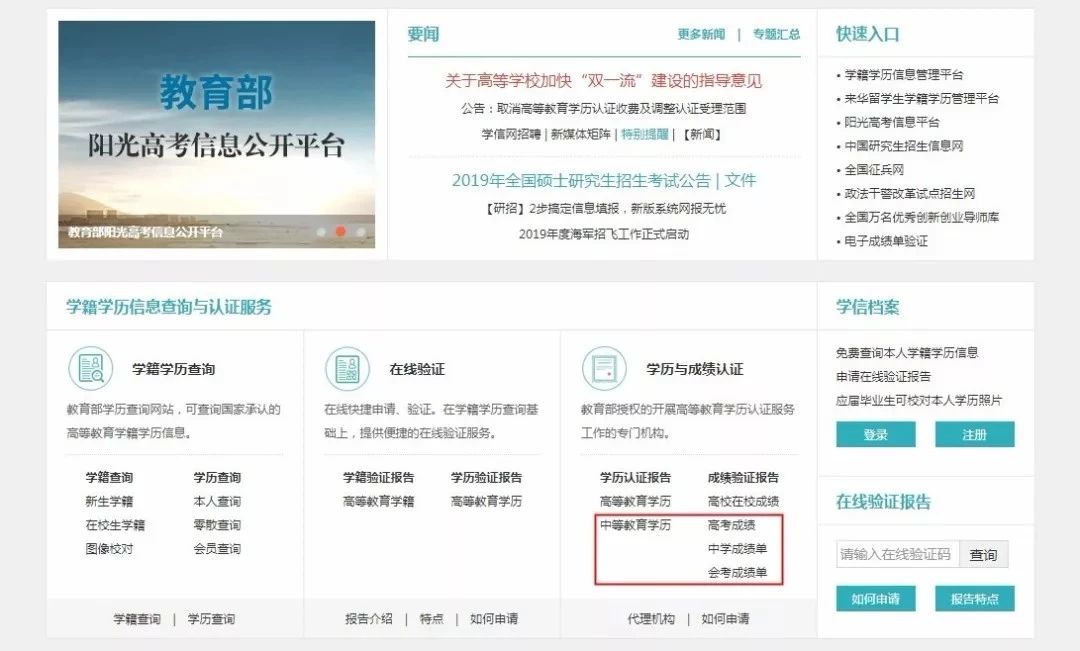Select the last carousel indicator dot
Image resolution: width=1080 pixels, height=651 pixels.
pyautogui.click(x=360, y=231)
